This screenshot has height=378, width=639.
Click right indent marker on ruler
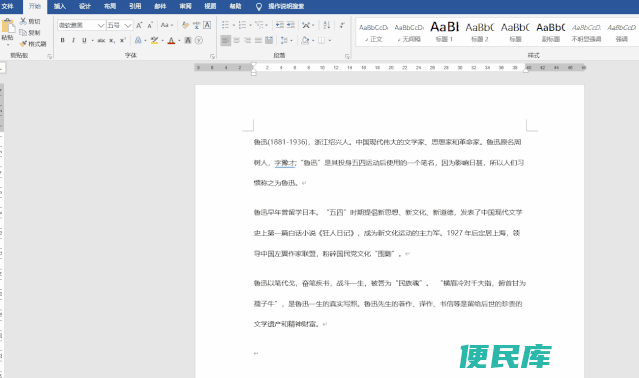[526, 70]
